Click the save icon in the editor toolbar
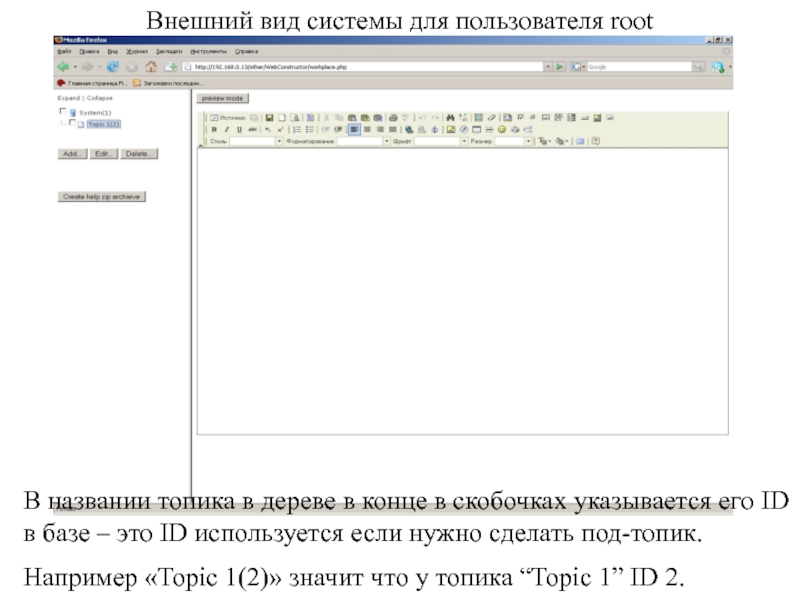 point(268,117)
